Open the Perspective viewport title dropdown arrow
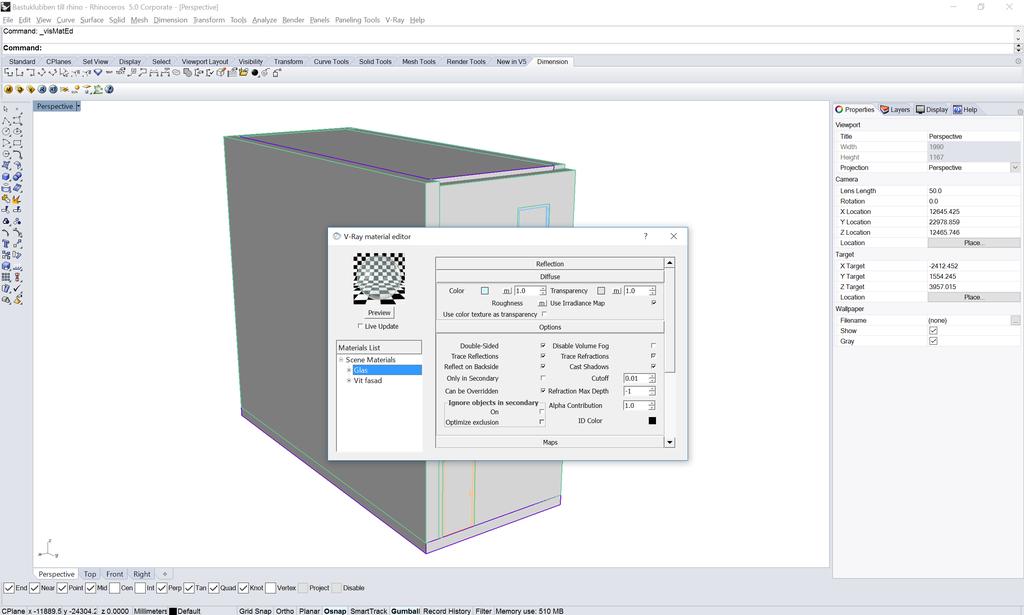 tap(78, 106)
